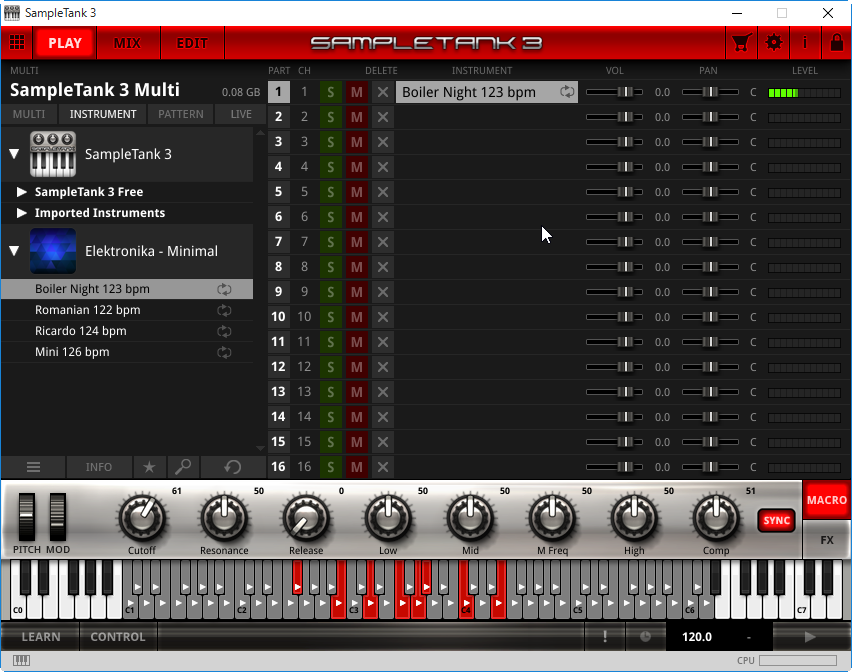
Task: Select the PLAY page button
Action: click(65, 43)
